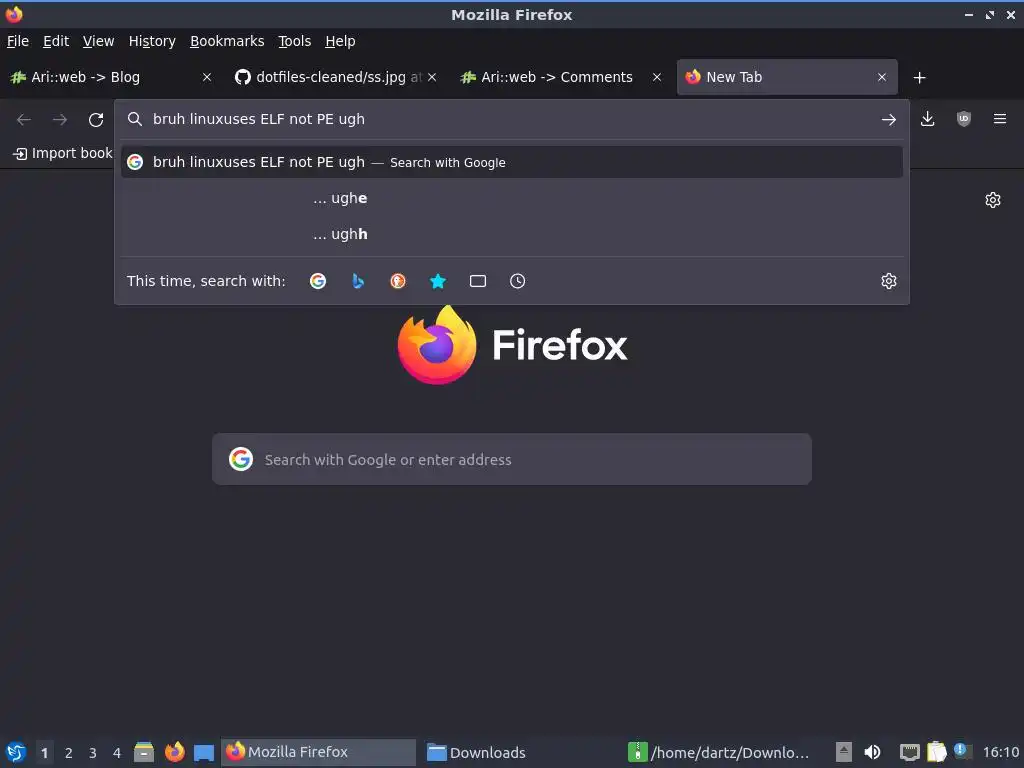The image size is (1024, 768).
Task: Open removable media eject tray icon
Action: click(844, 752)
